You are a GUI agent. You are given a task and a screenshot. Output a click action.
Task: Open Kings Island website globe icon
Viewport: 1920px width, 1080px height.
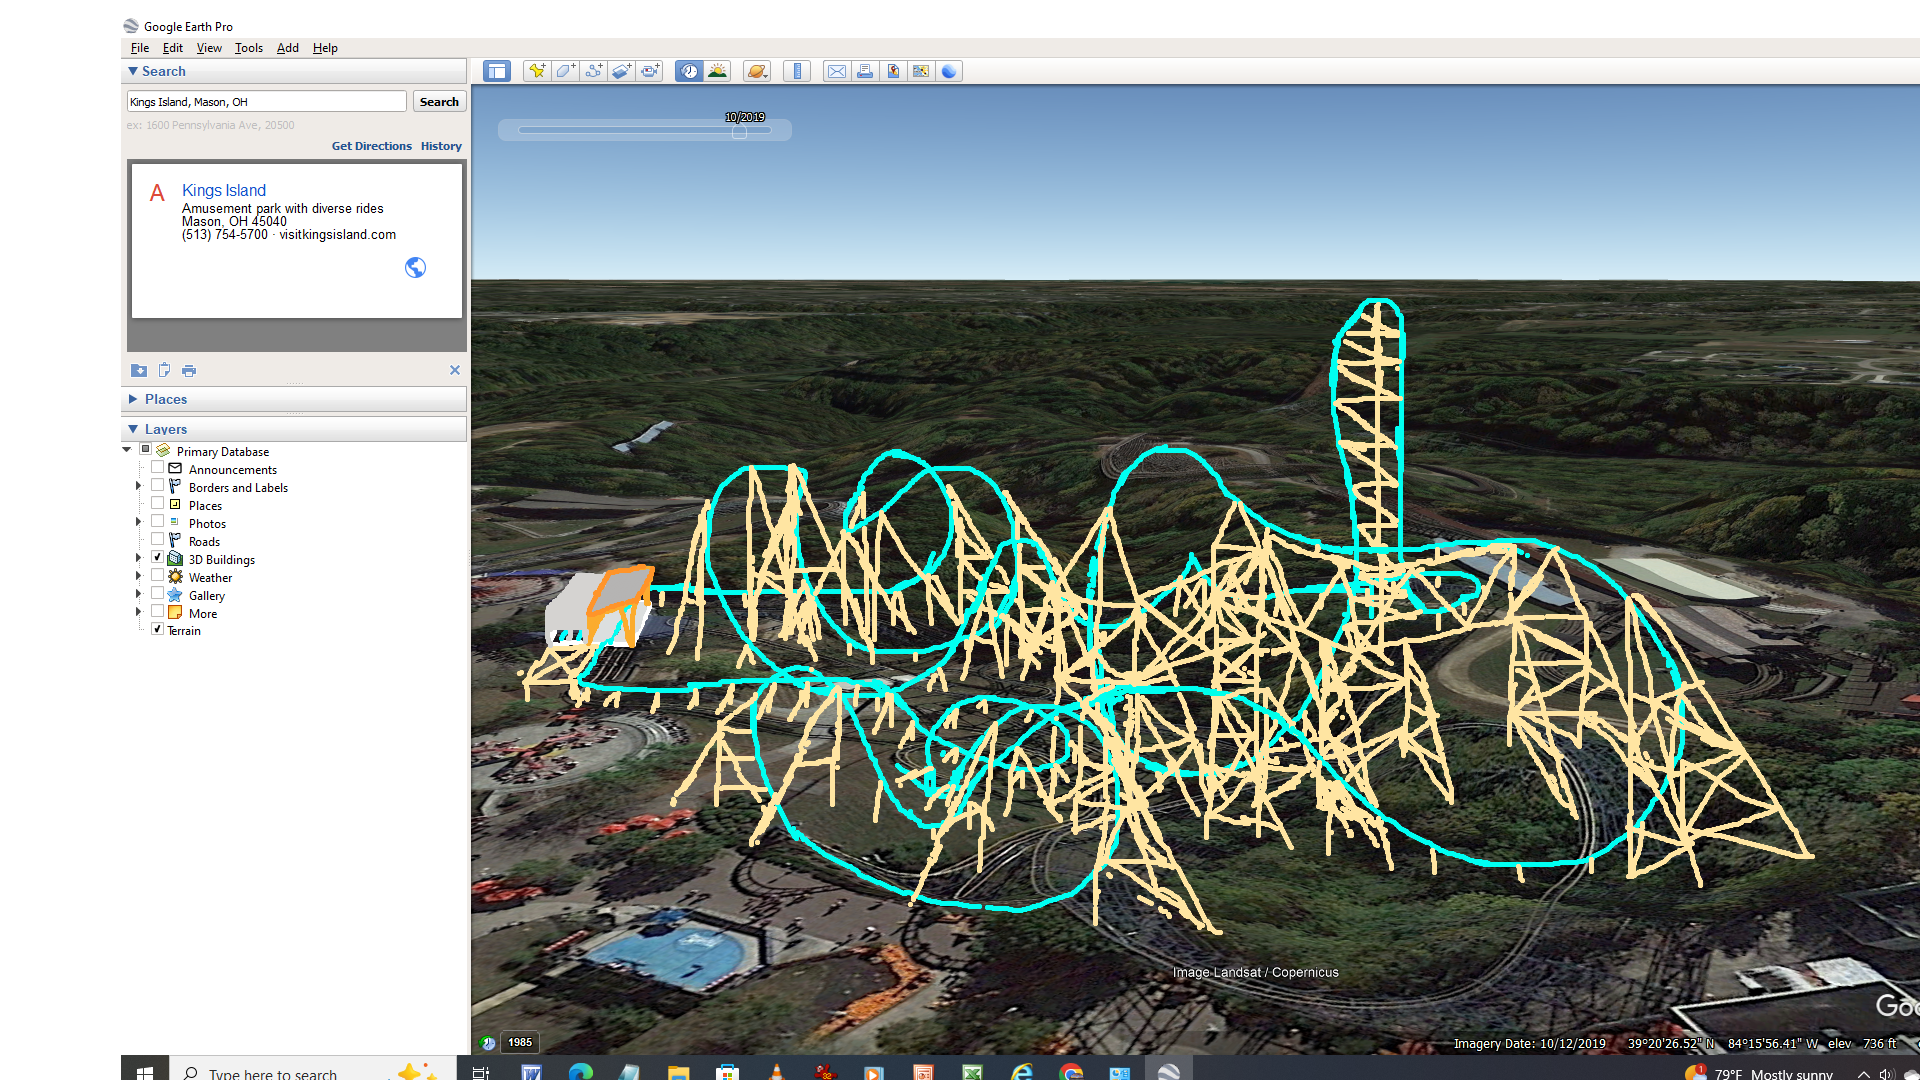click(415, 267)
